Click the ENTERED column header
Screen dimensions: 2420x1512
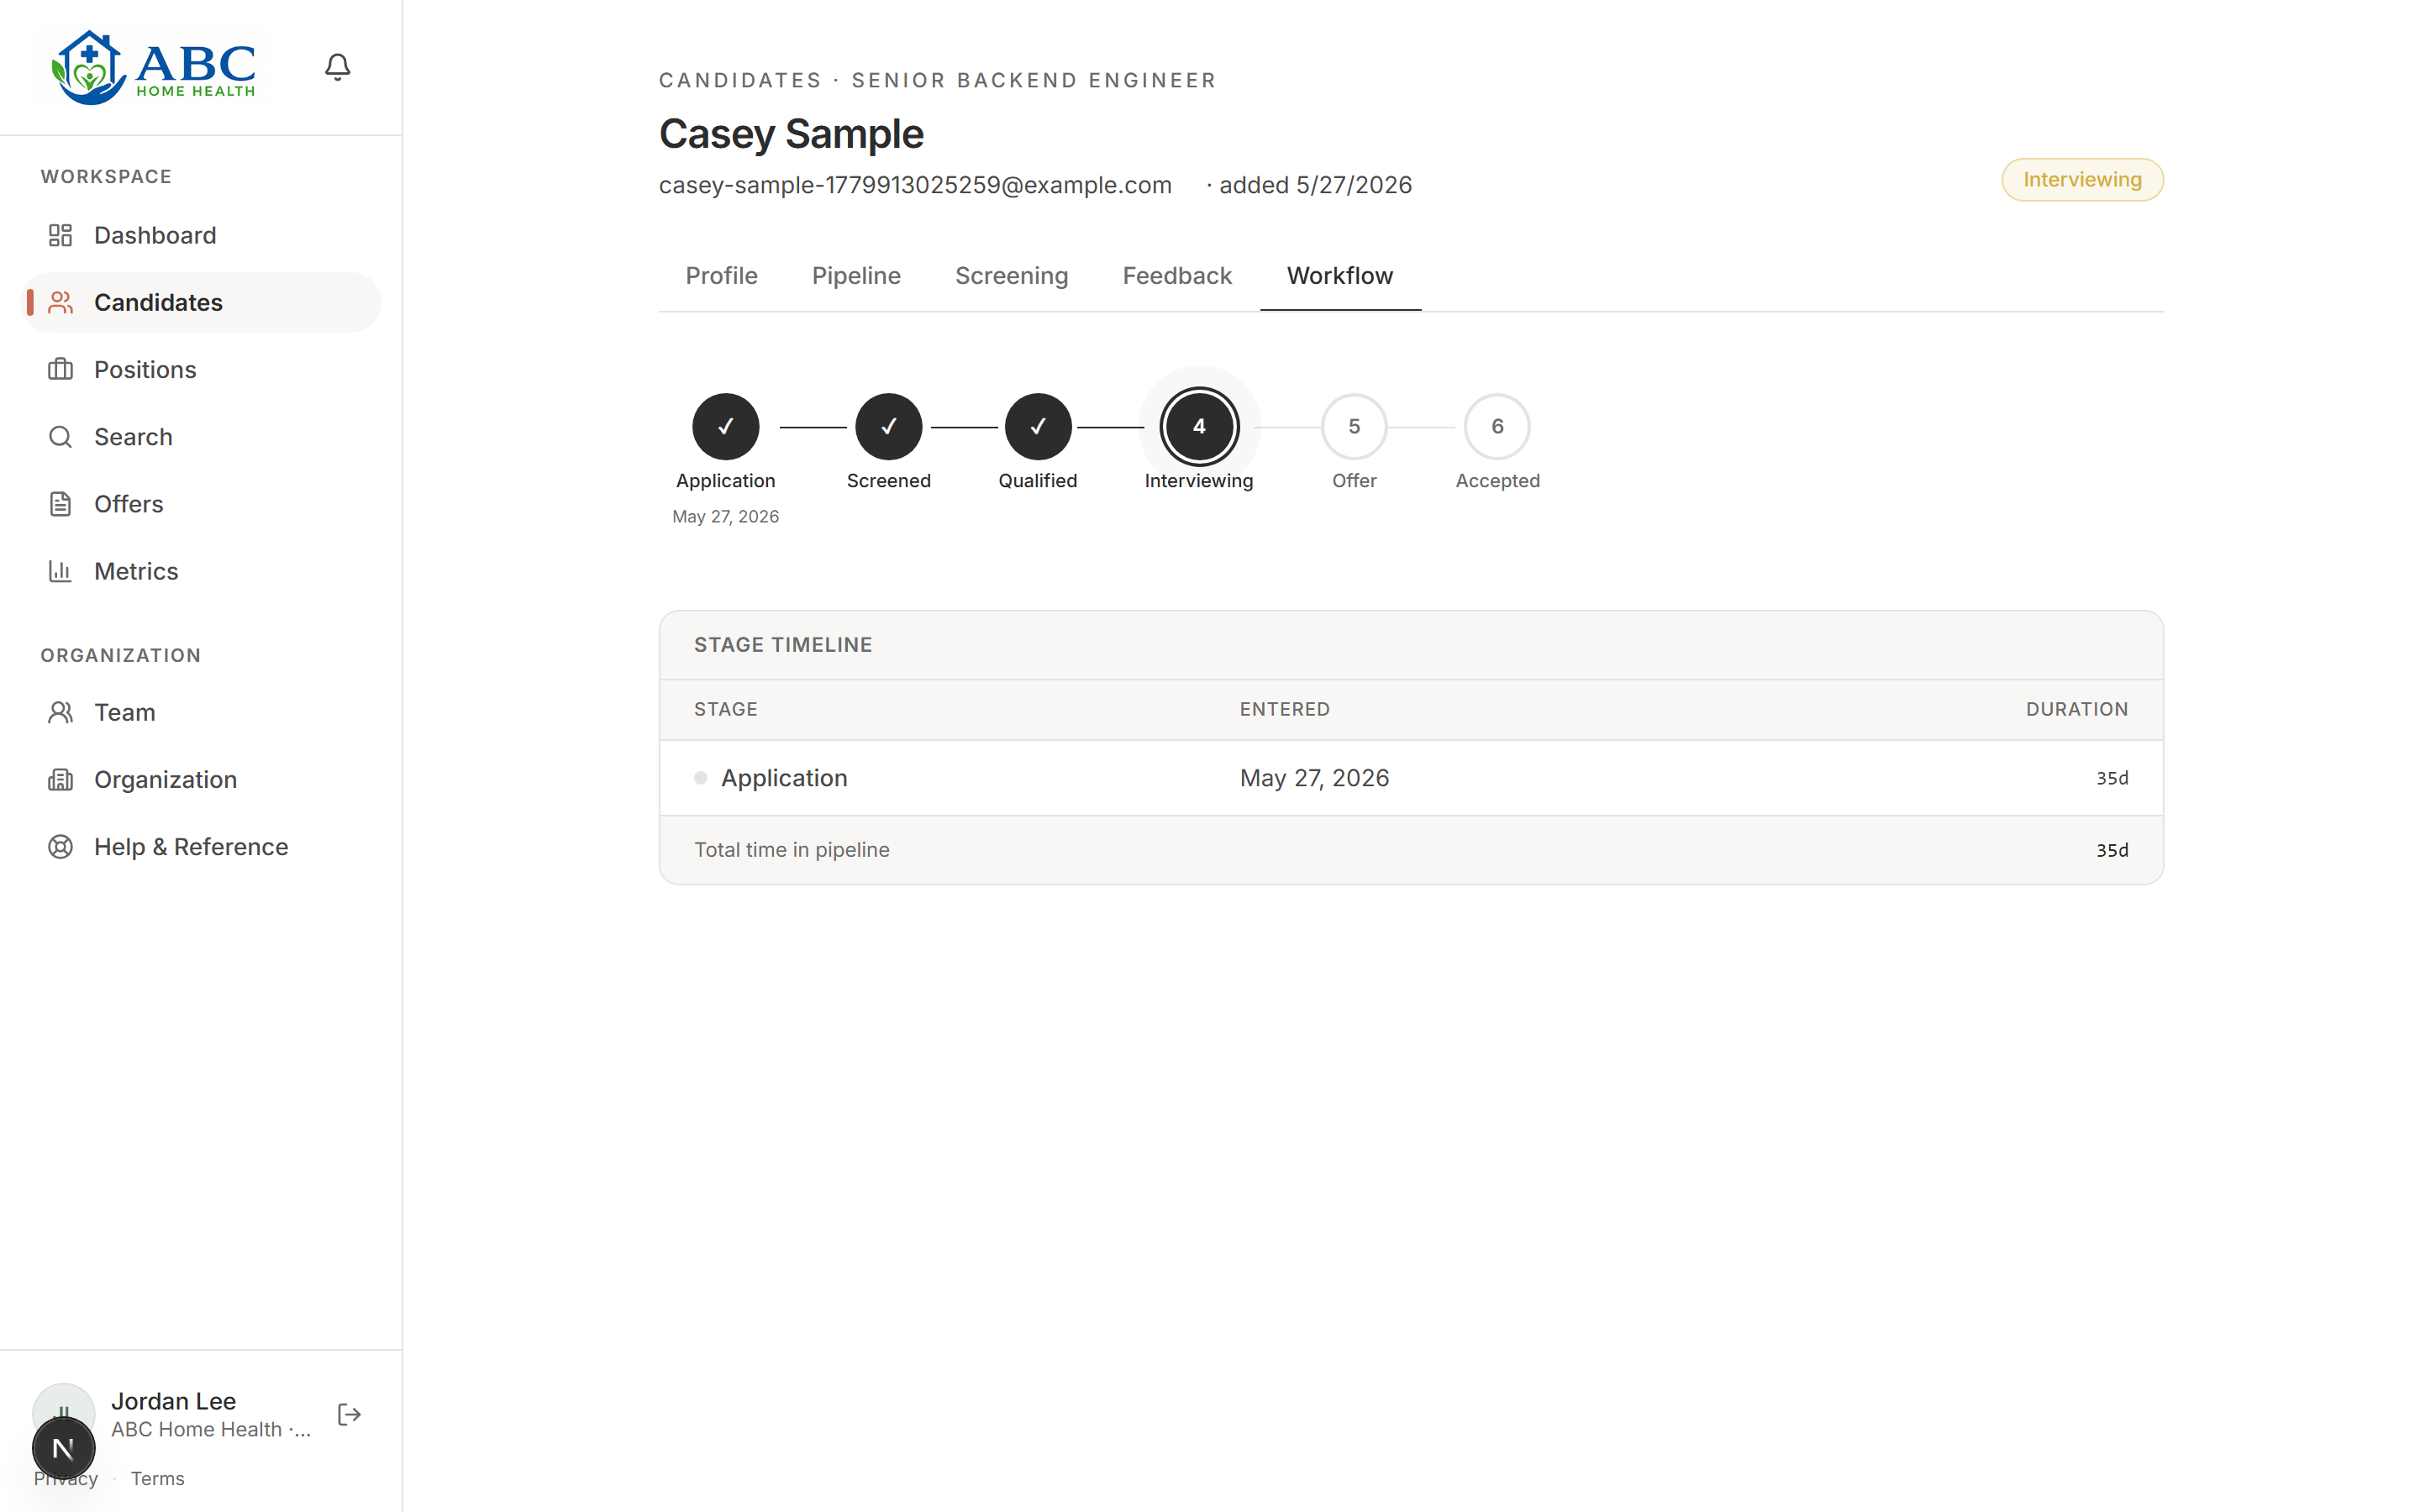click(1284, 709)
